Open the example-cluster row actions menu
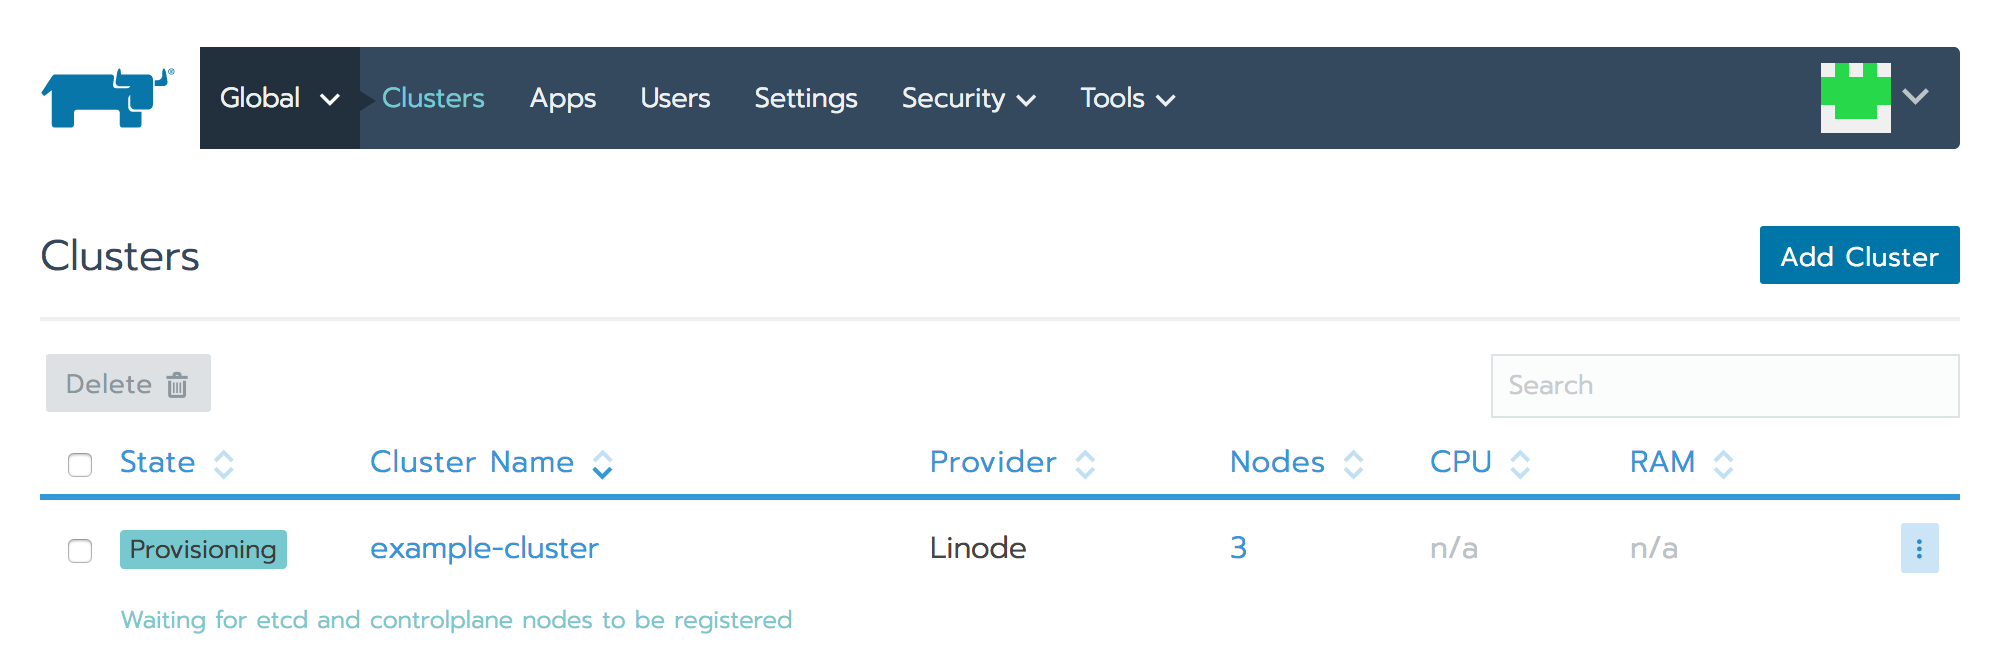The height and width of the screenshot is (672, 2000). pos(1919,548)
